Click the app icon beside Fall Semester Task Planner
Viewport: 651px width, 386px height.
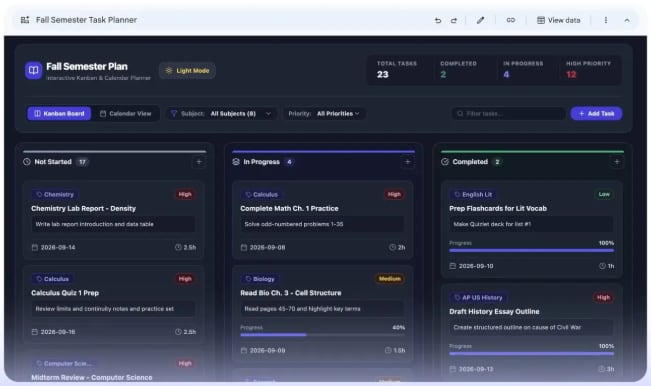pyautogui.click(x=25, y=20)
